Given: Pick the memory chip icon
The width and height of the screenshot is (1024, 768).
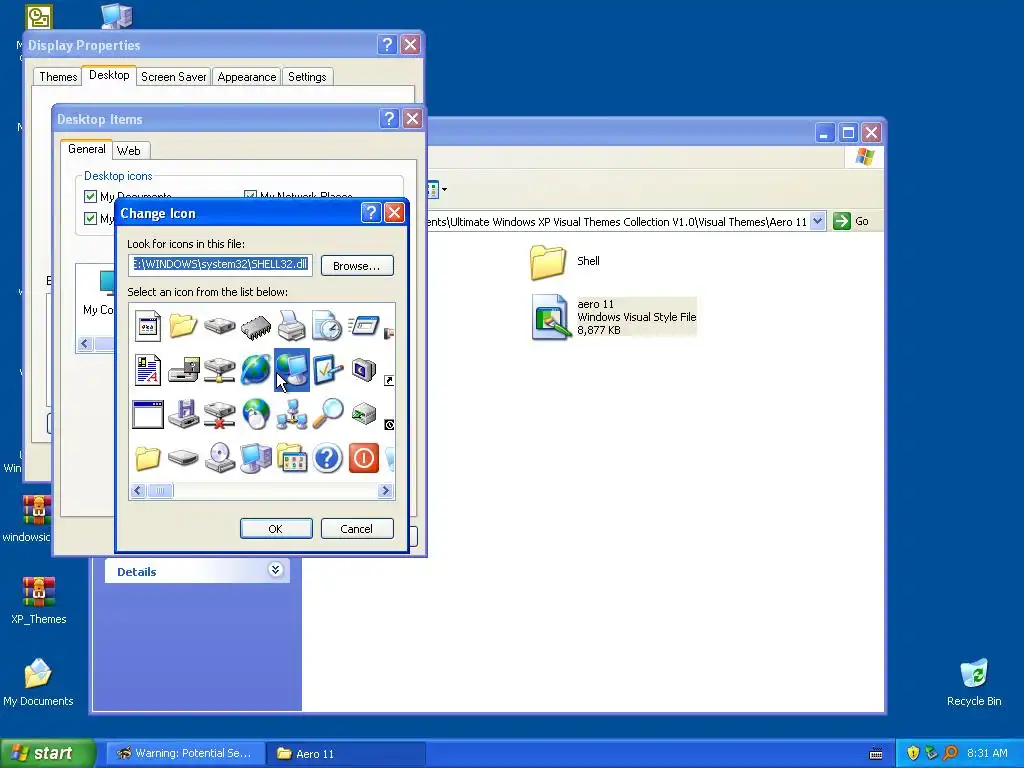Looking at the screenshot, I should pos(255,326).
